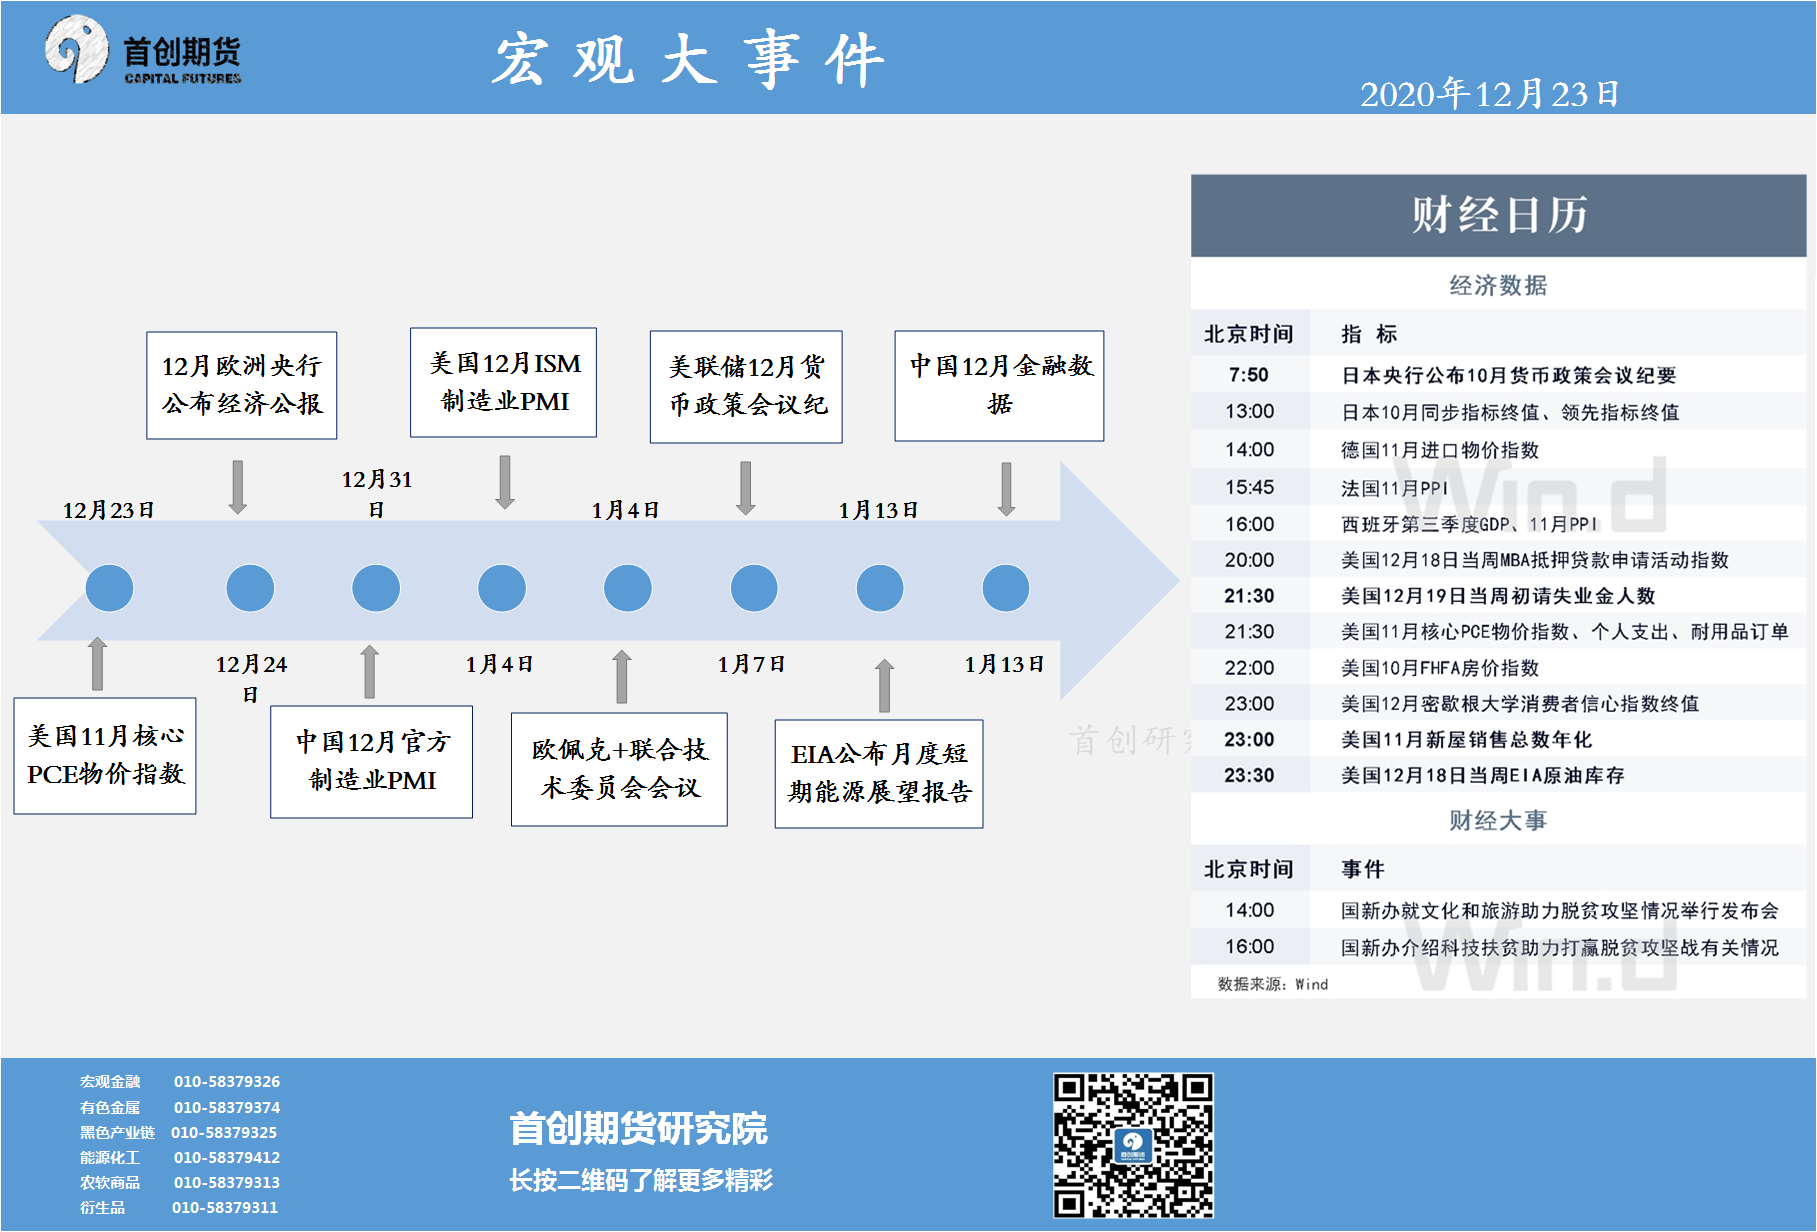Click the up arrow above 欧佩克+联合技术委员会会议 box
1817x1232 pixels.
point(621,676)
